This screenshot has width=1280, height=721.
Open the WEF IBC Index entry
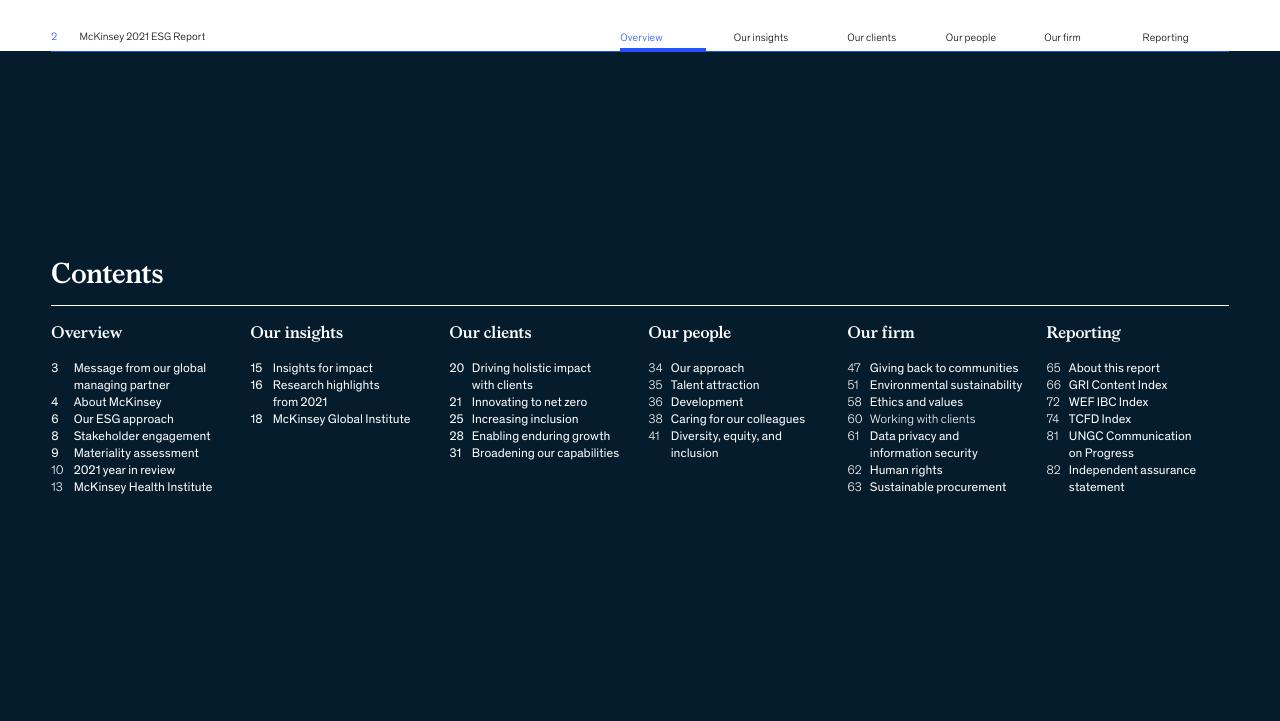[1108, 402]
